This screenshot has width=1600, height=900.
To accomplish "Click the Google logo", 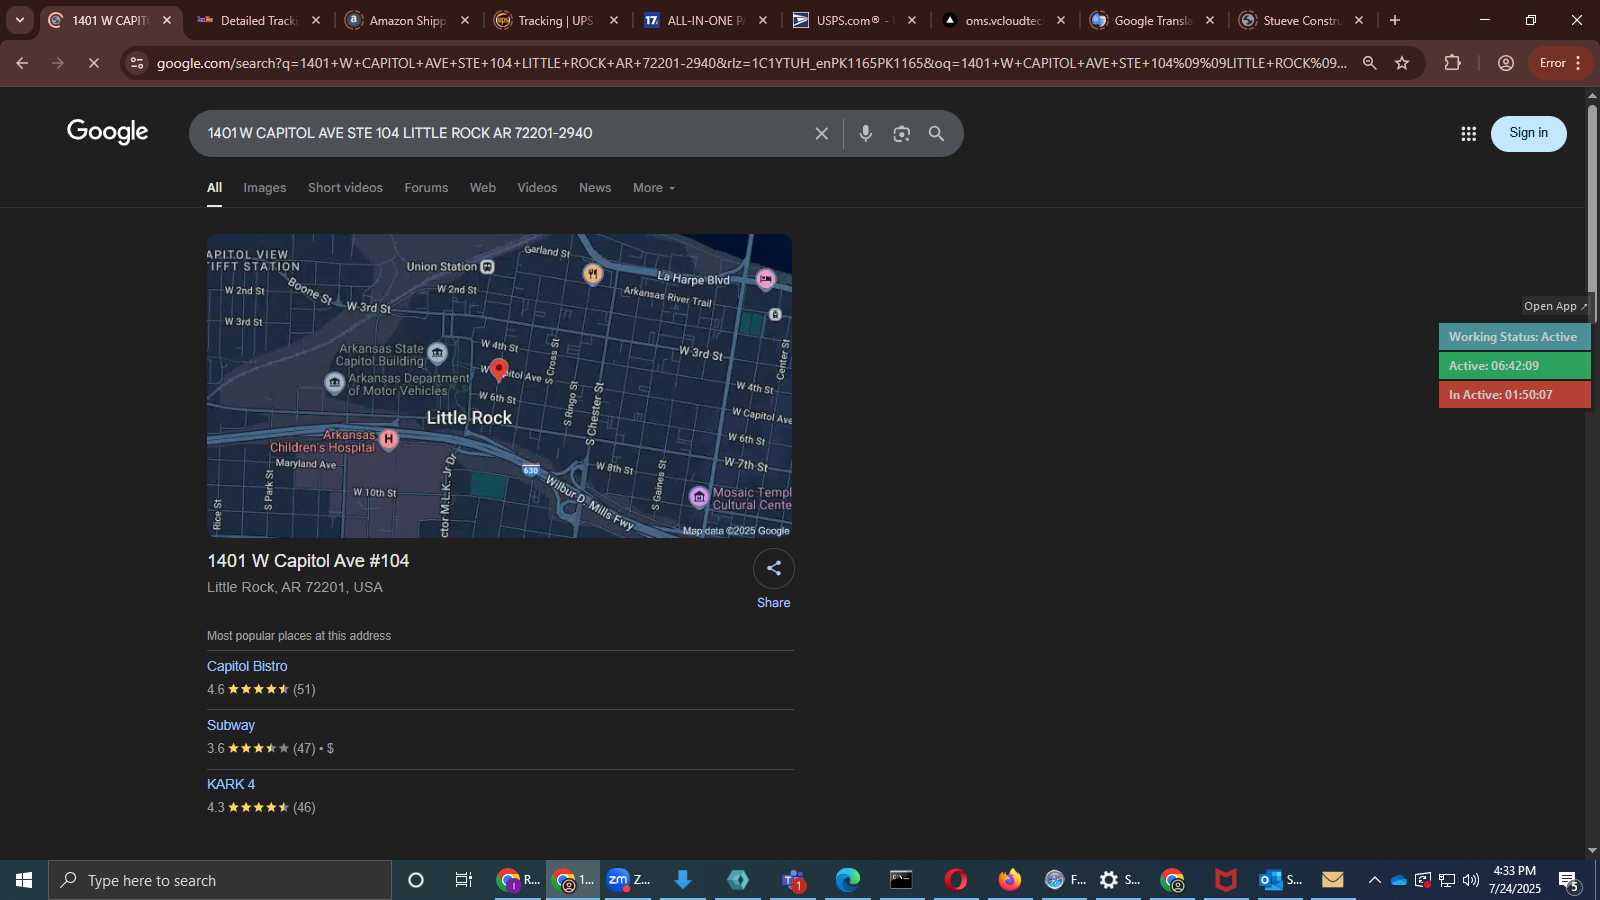I will pyautogui.click(x=108, y=132).
